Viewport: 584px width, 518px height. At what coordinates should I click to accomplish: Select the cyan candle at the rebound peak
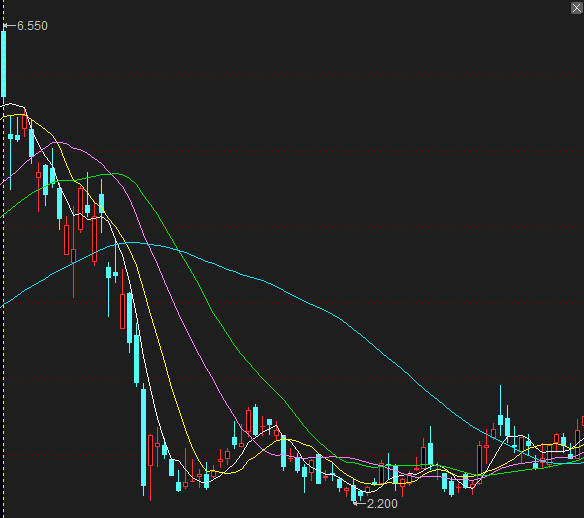(x=256, y=421)
